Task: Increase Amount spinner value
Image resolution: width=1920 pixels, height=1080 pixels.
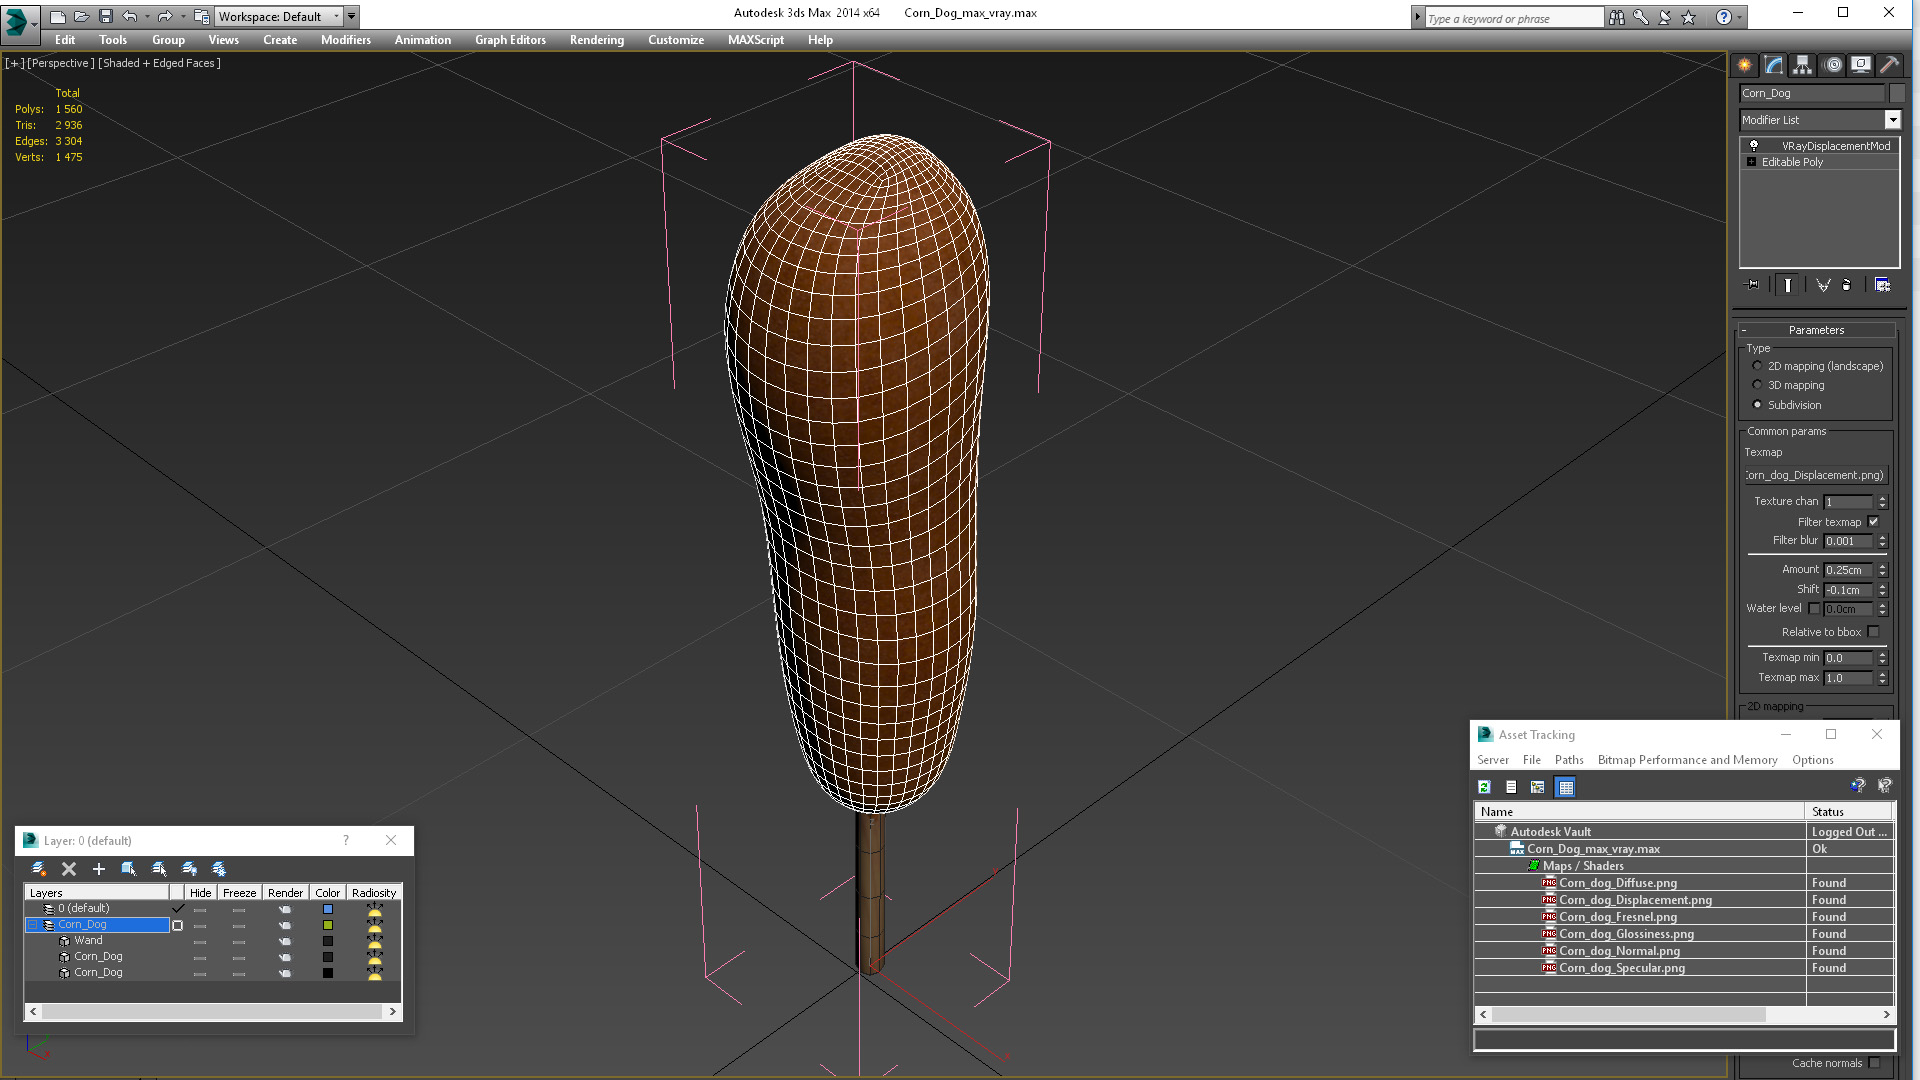Action: click(1882, 566)
